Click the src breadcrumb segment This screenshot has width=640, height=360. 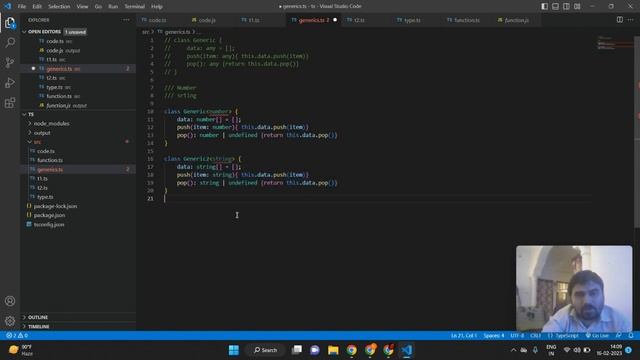click(x=145, y=32)
